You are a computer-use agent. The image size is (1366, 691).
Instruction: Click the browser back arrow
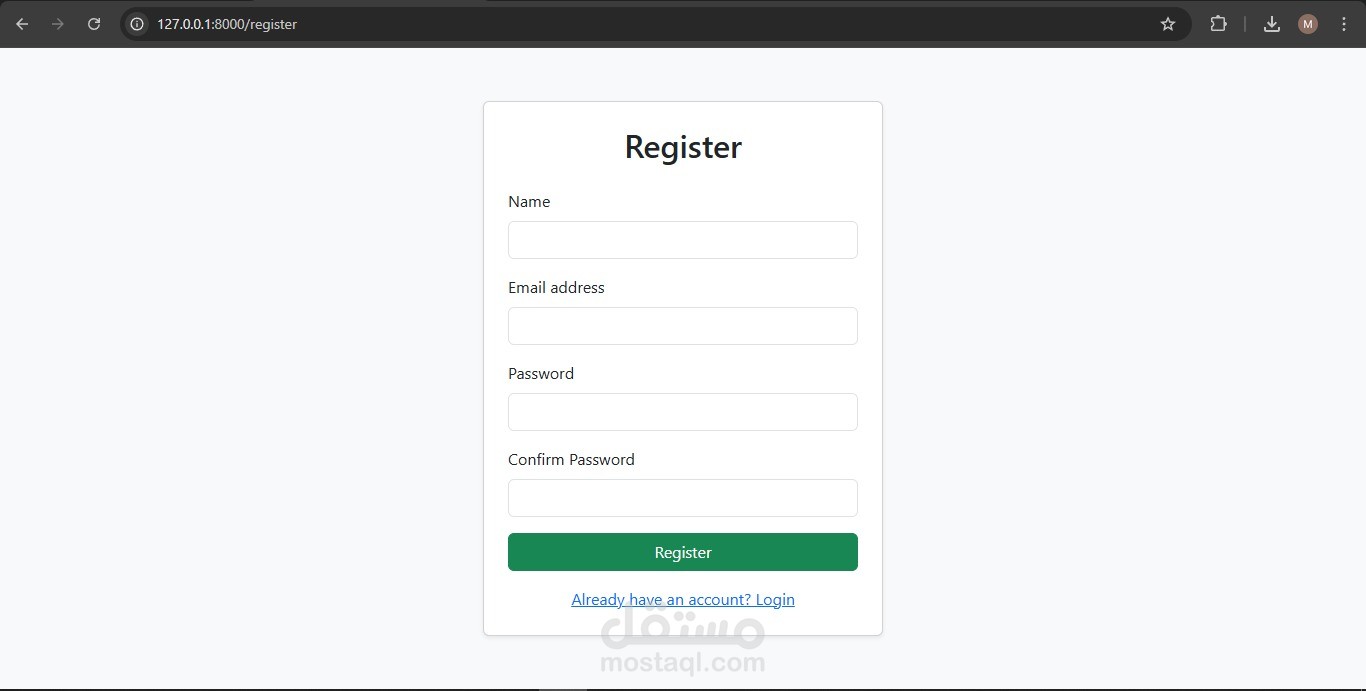tap(22, 24)
